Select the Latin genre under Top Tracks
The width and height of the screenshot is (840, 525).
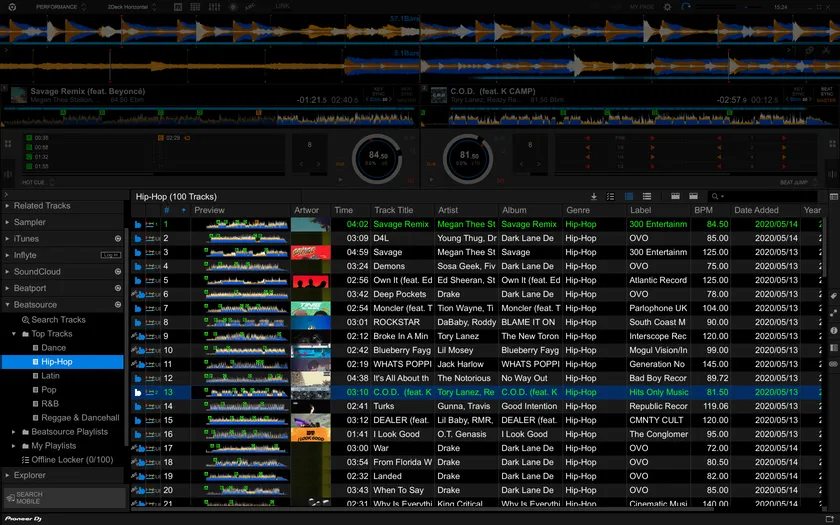pyautogui.click(x=50, y=376)
